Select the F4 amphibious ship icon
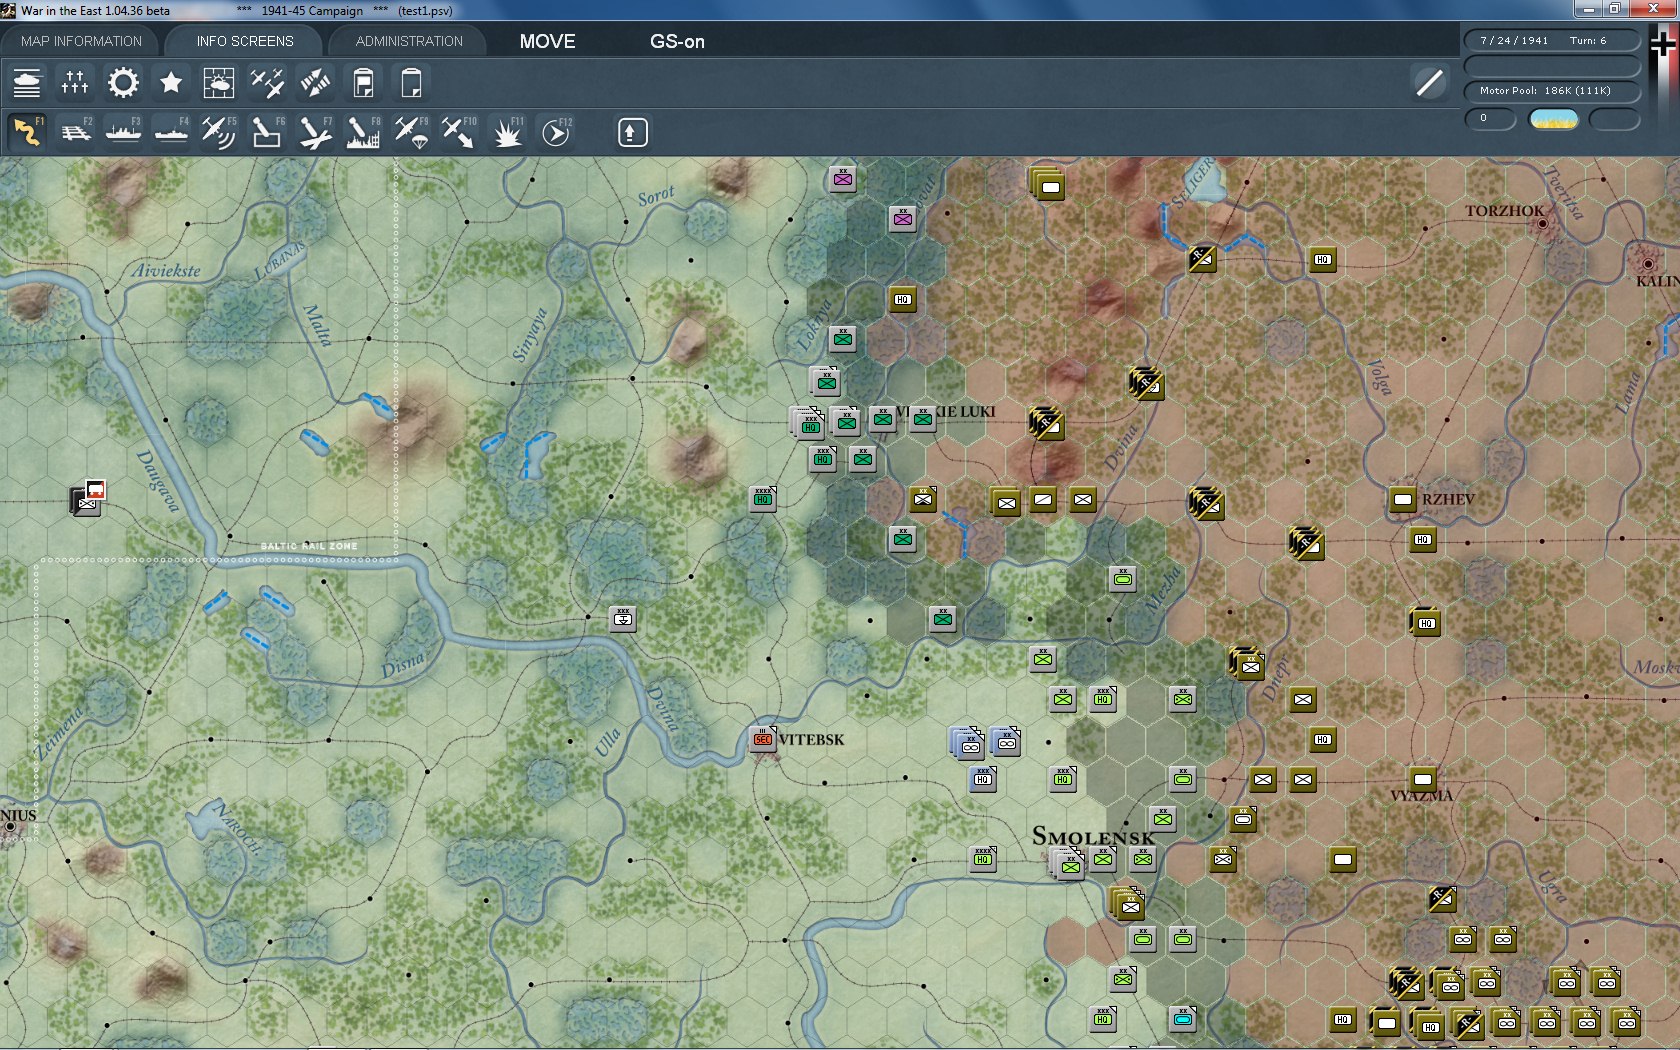The height and width of the screenshot is (1050, 1680). (x=171, y=132)
